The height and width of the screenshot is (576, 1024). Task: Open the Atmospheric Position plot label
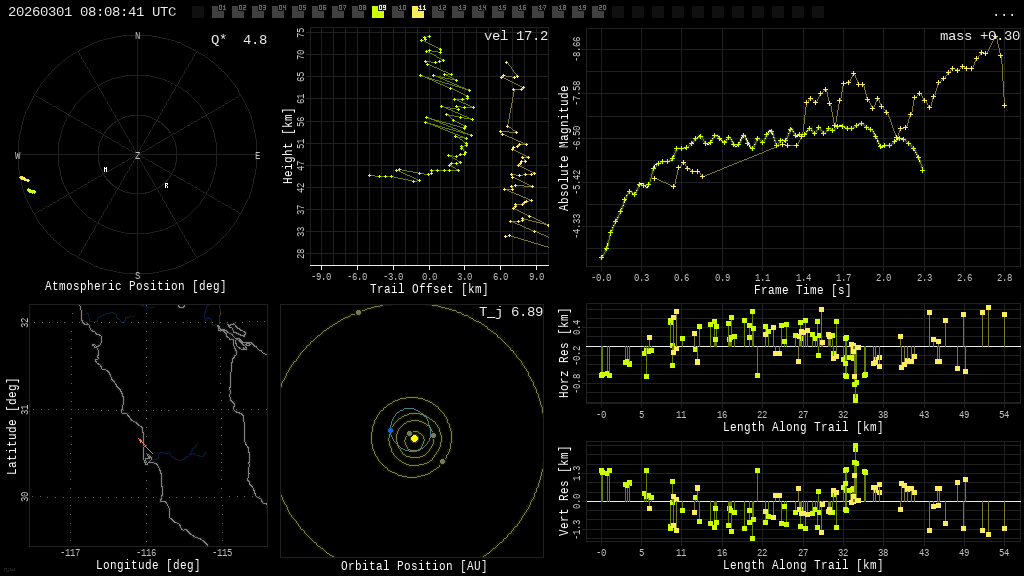[135, 287]
